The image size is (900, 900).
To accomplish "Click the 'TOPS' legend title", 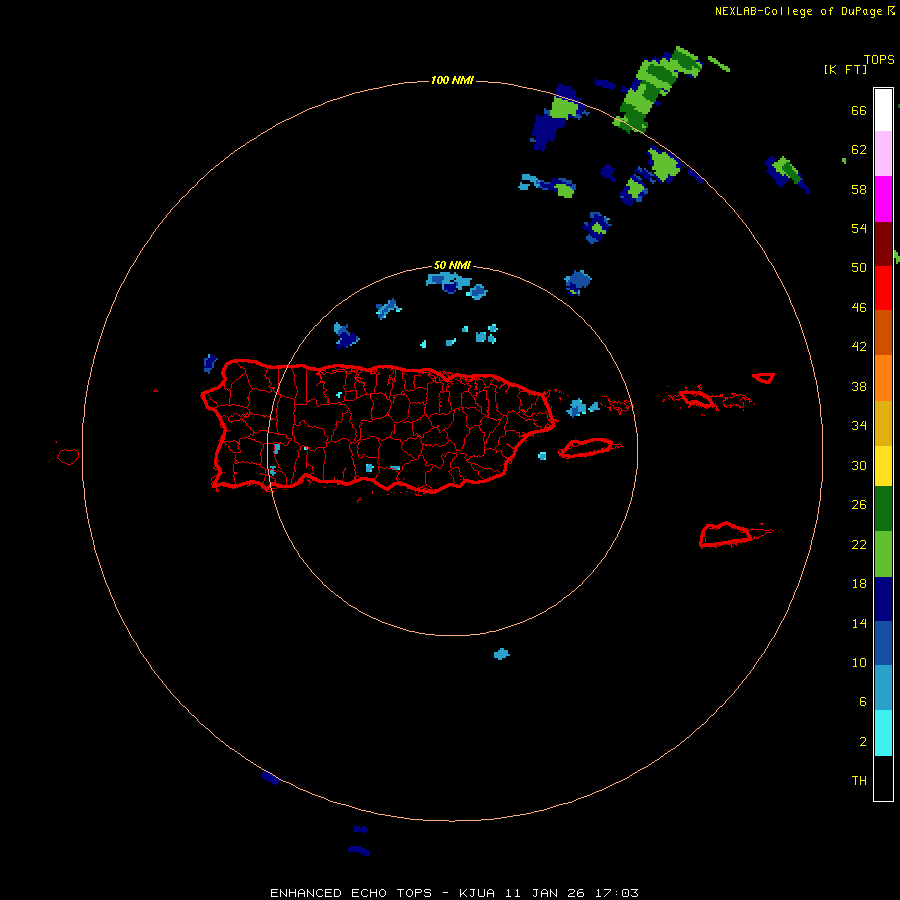I will point(879,59).
